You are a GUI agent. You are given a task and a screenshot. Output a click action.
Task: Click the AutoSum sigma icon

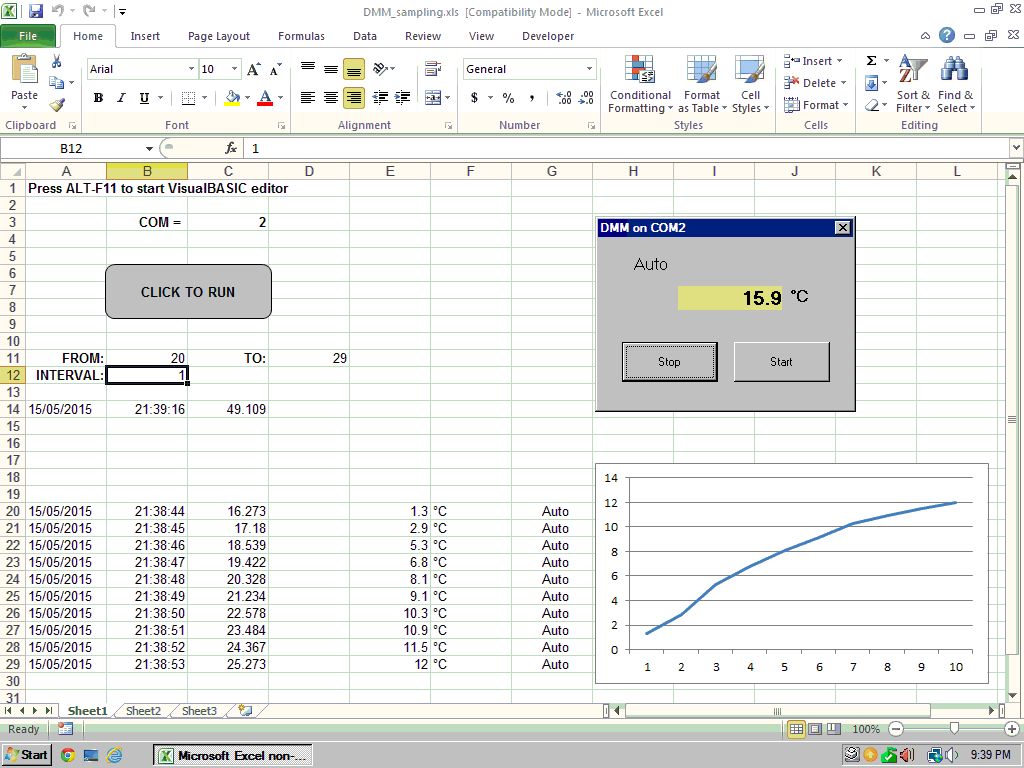(871, 61)
